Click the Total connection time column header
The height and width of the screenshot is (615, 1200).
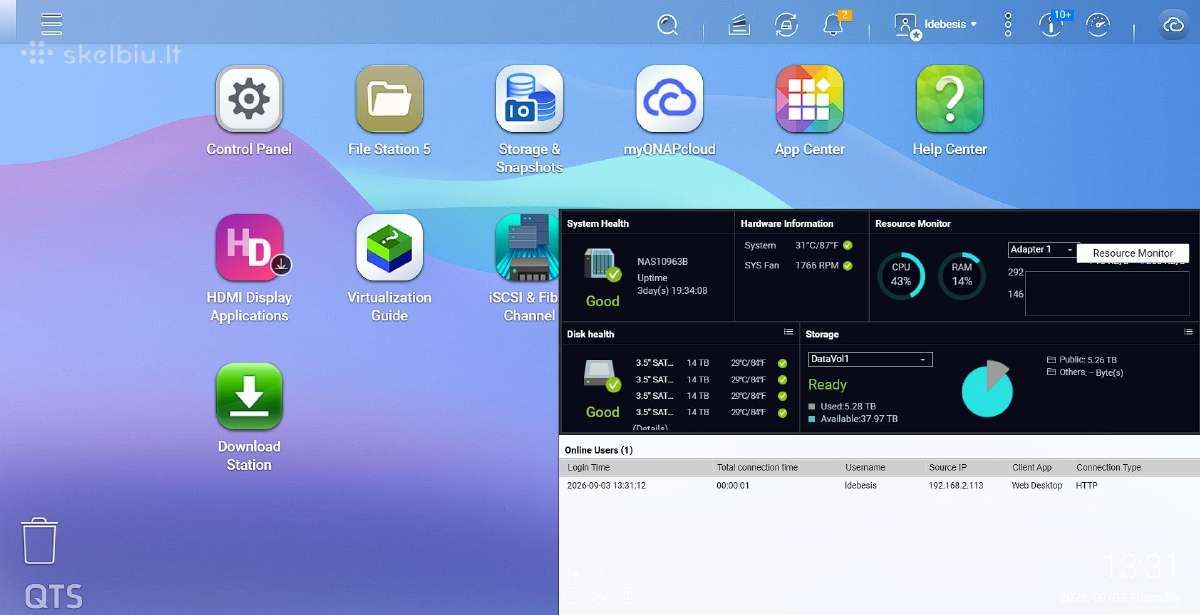tap(757, 467)
